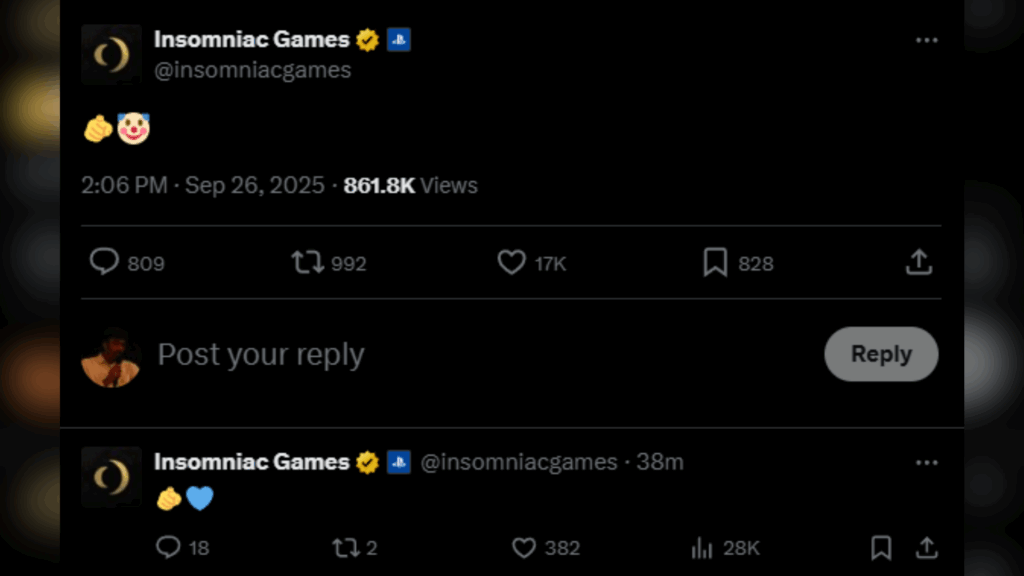Click the Insomniac Games profile avatar
The image size is (1024, 576).
pos(111,55)
